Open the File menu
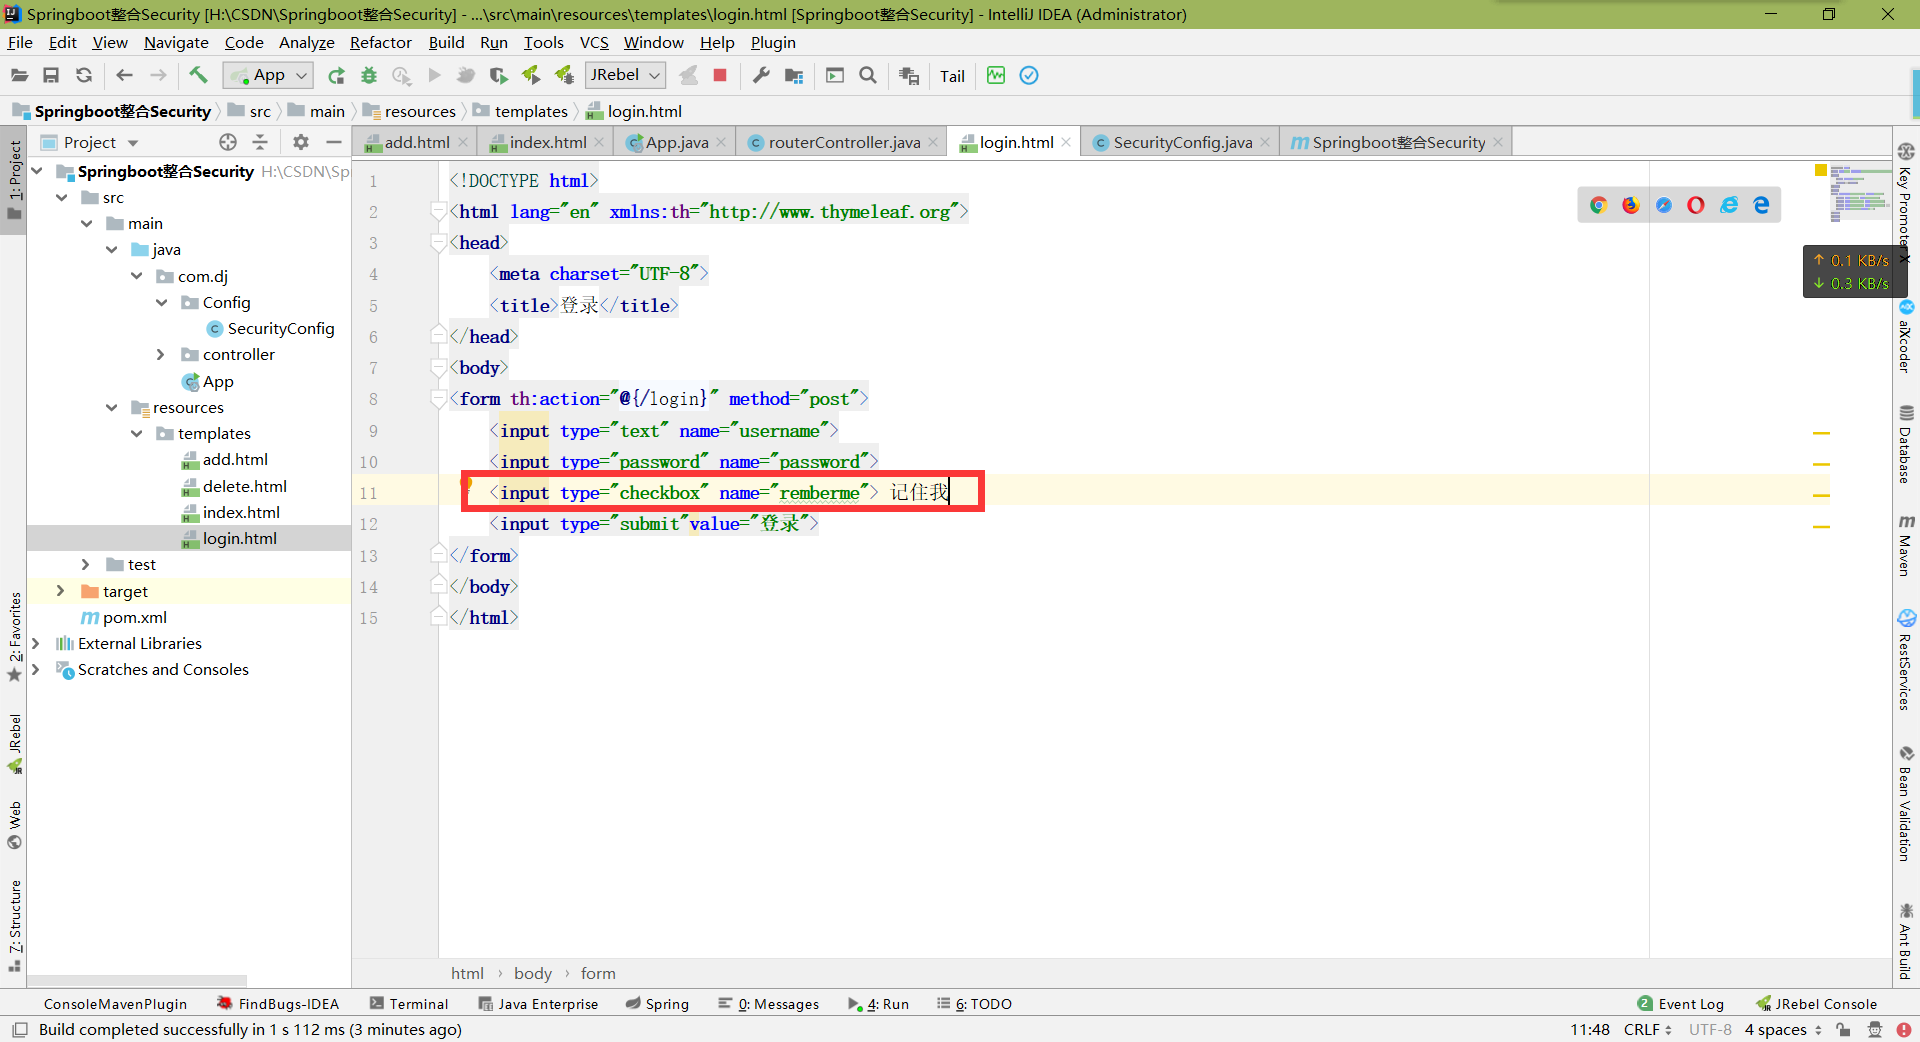The width and height of the screenshot is (1920, 1042). pos(20,42)
